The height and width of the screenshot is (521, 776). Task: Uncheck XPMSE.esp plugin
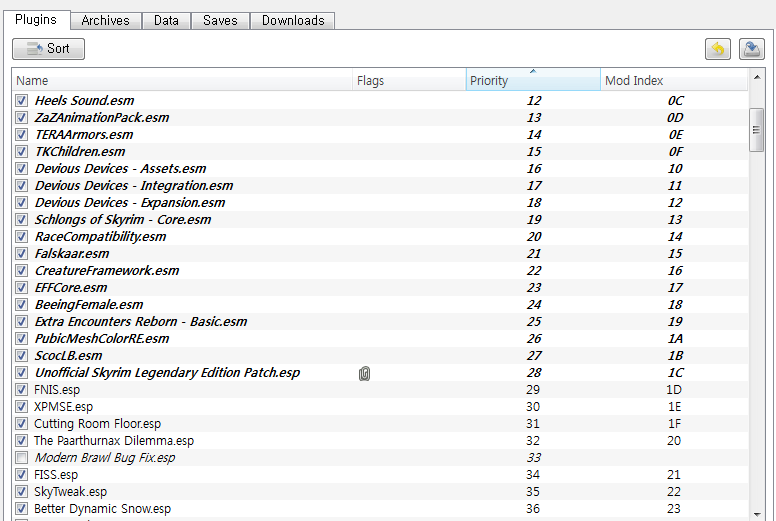(x=21, y=407)
